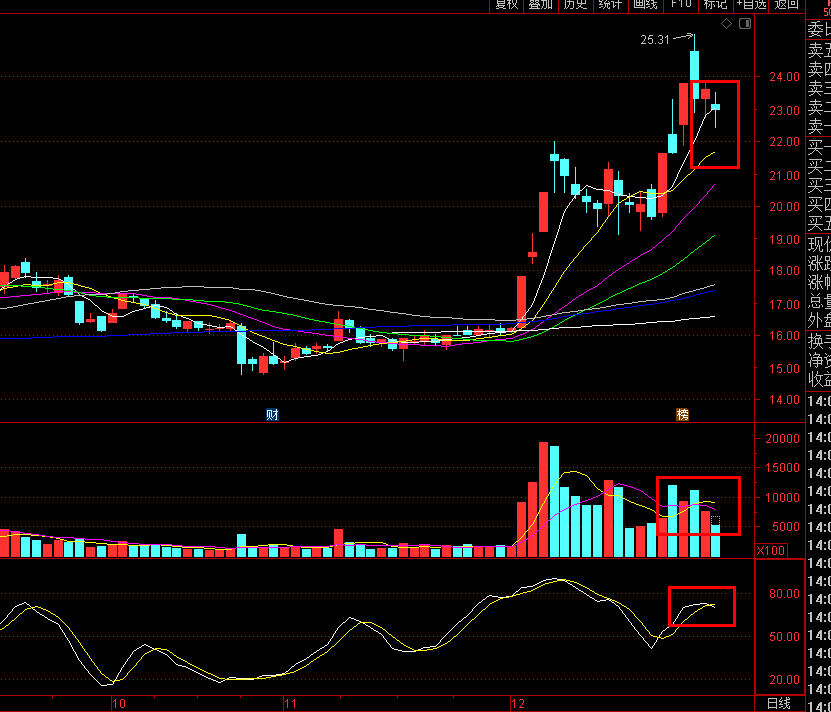Open the F10 company info button
This screenshot has width=831, height=712.
(680, 5)
